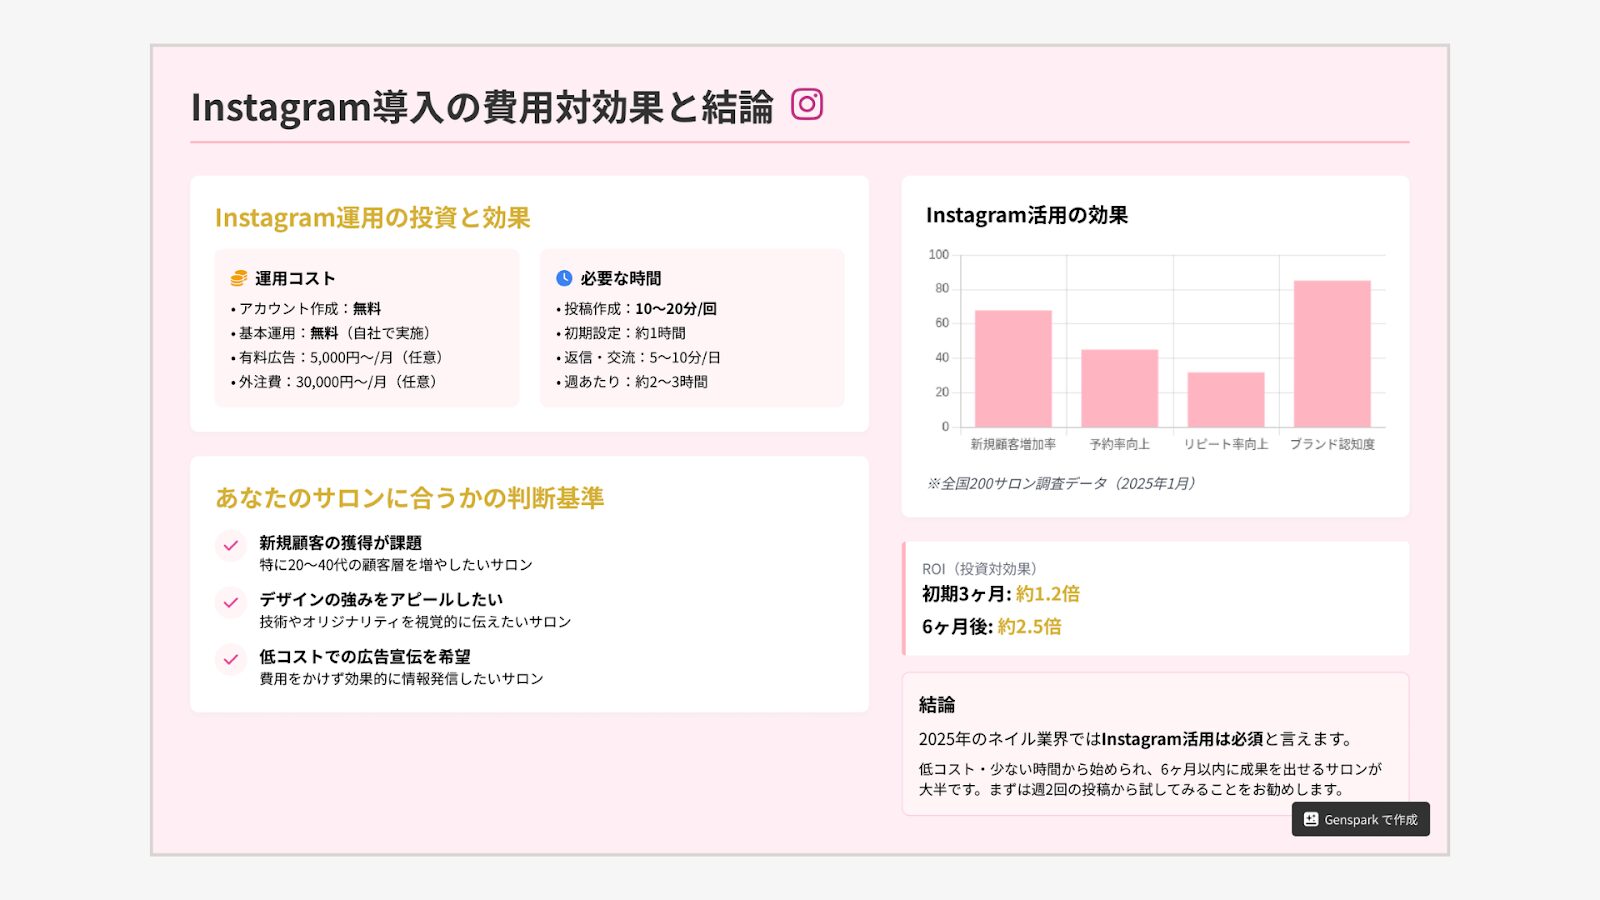
Task: Click the line 基本運用：無料（自社で実施）
Action: (333, 333)
